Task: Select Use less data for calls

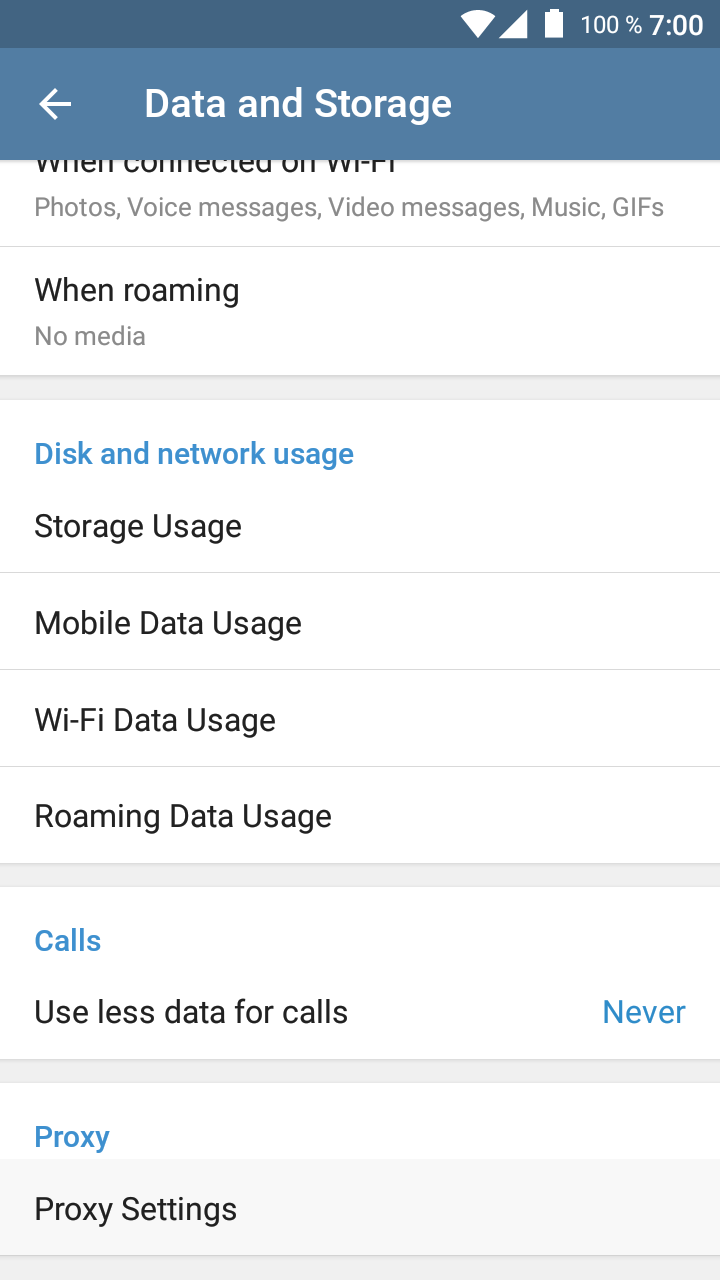Action: (x=191, y=1012)
